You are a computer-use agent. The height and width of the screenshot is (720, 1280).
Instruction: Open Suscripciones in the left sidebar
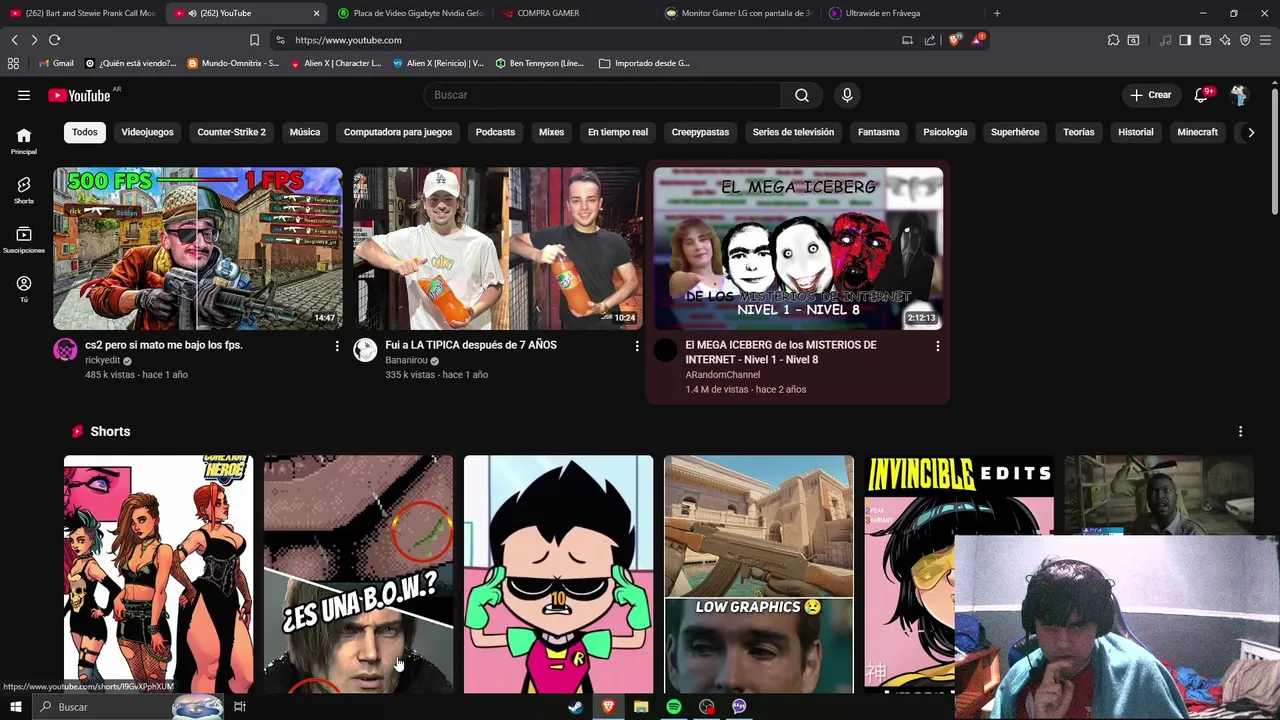coord(24,240)
